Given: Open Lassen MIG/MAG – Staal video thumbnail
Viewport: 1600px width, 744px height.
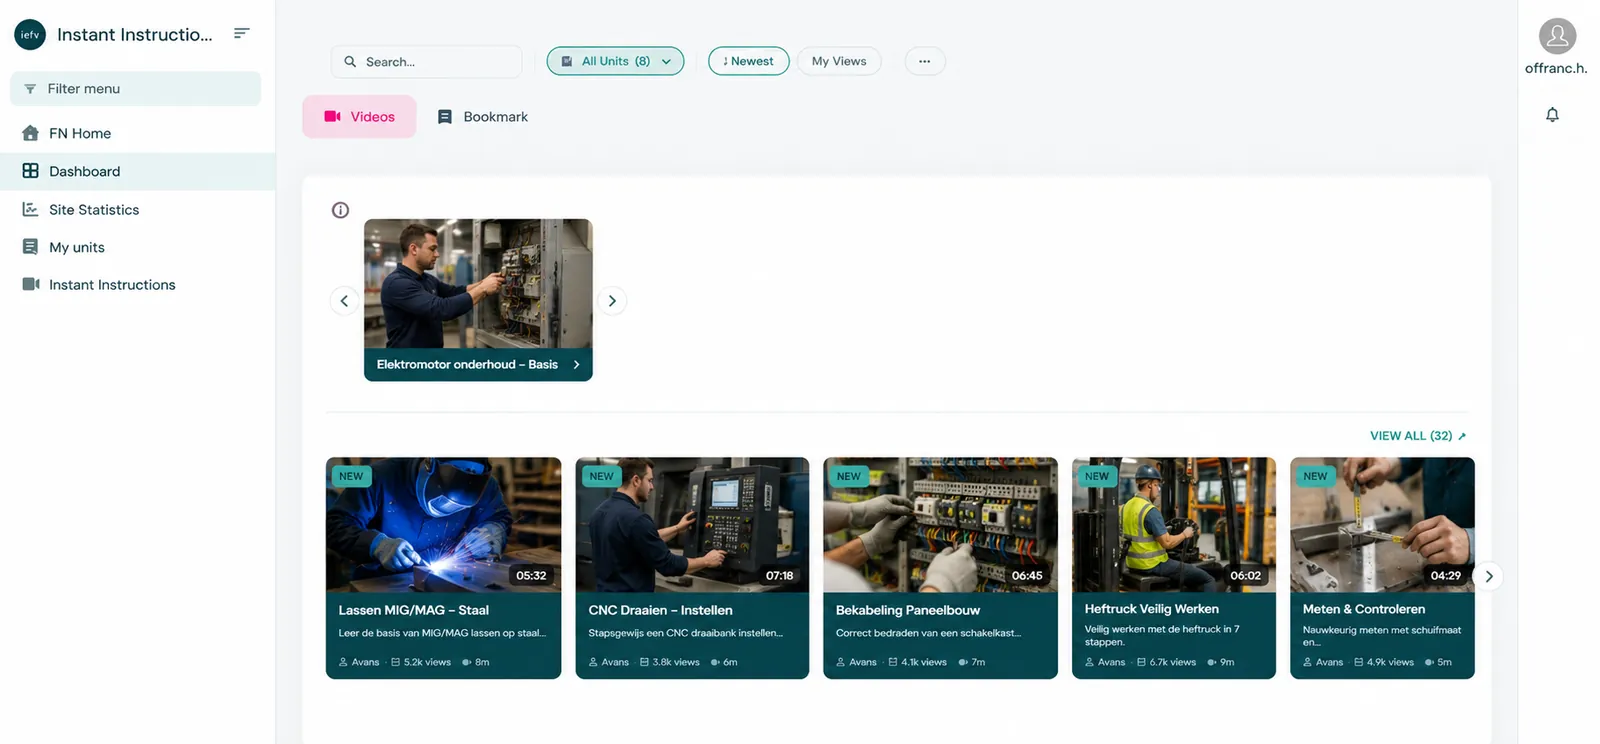Looking at the screenshot, I should click(443, 525).
